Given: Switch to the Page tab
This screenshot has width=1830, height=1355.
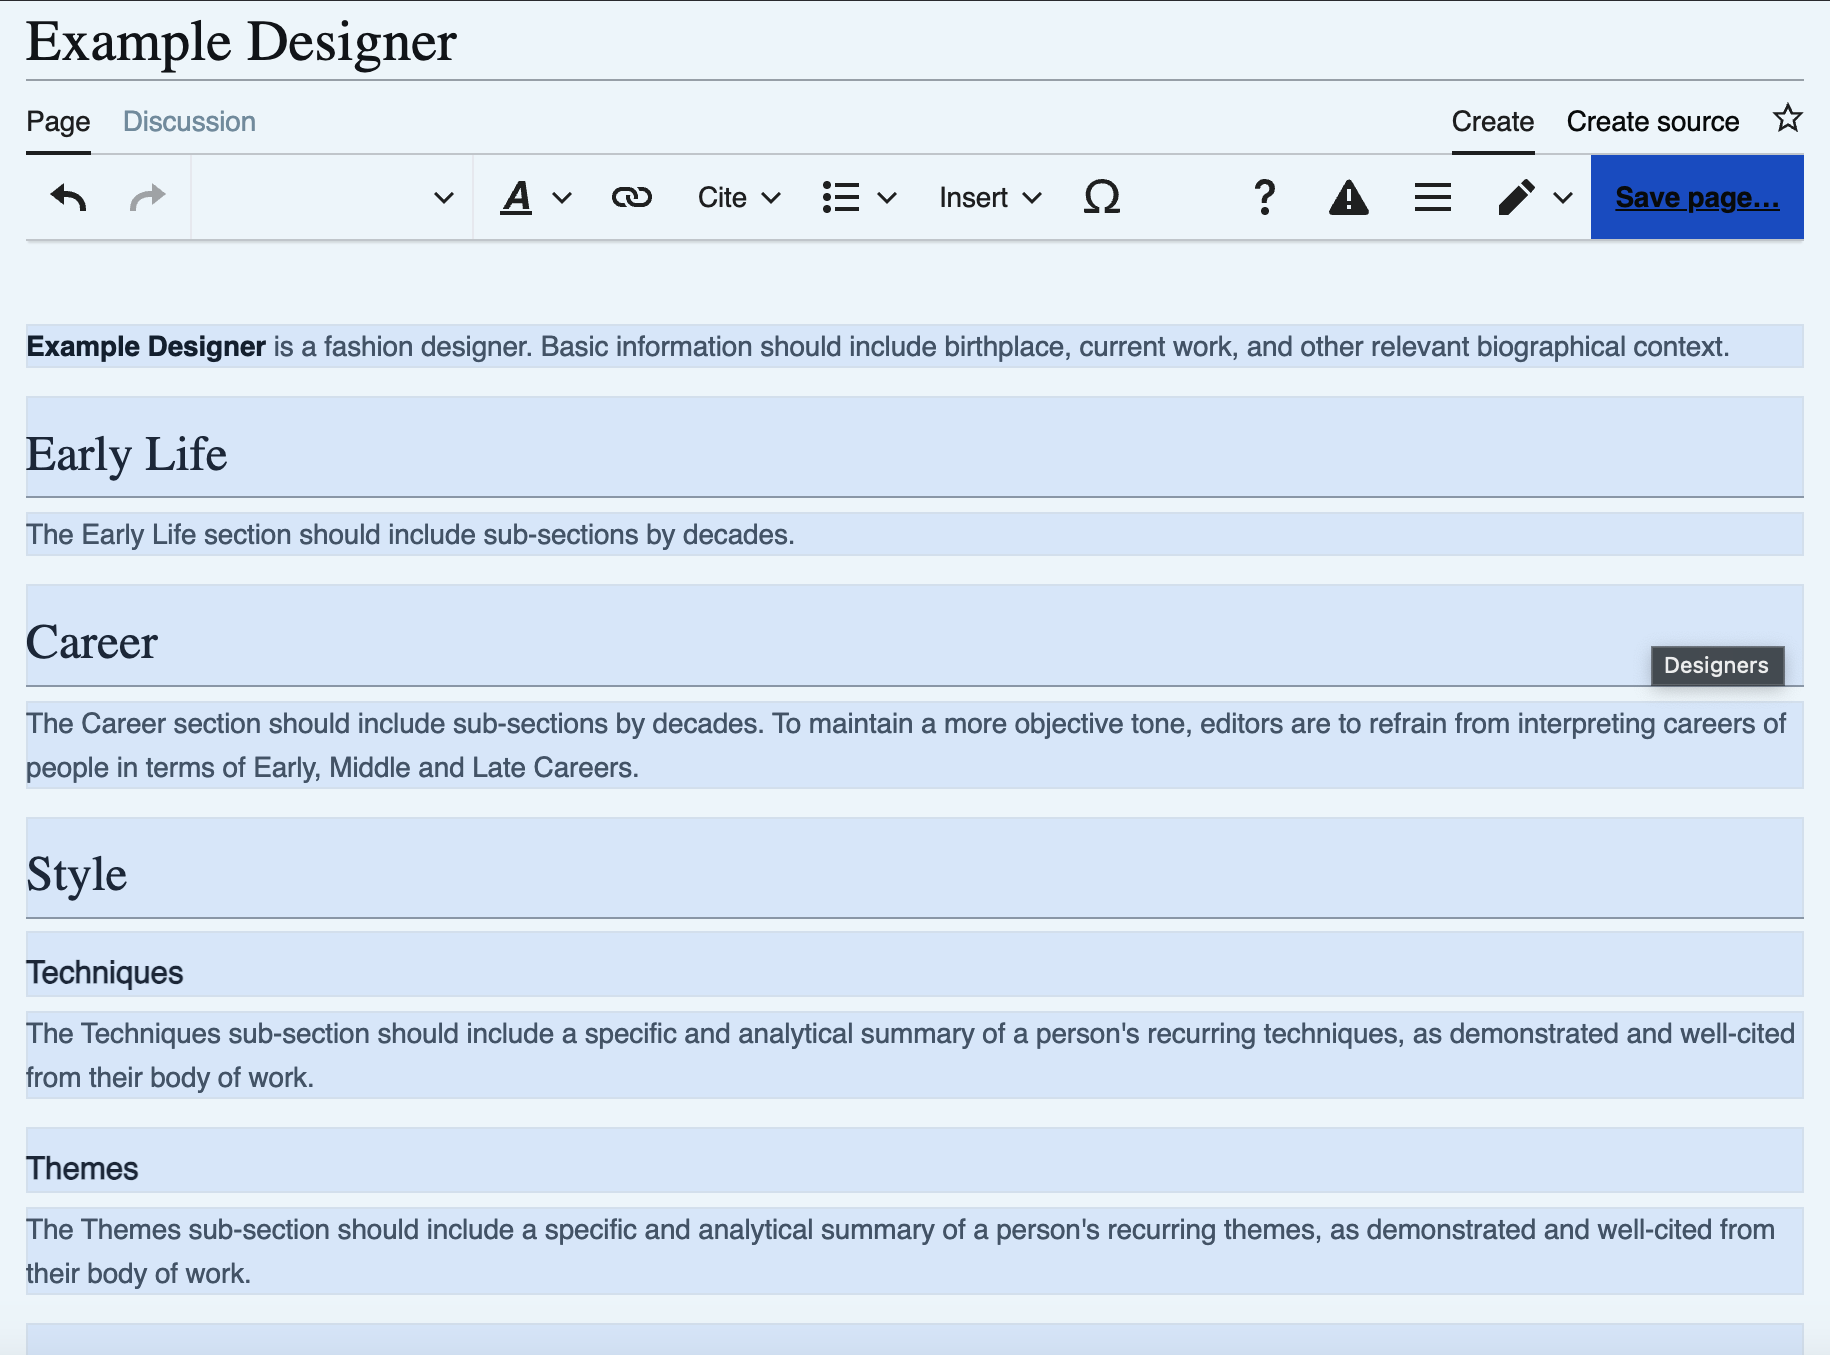Looking at the screenshot, I should [x=58, y=122].
